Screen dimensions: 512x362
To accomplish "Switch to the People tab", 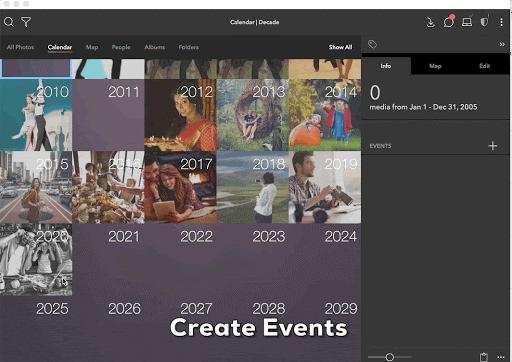I will pos(121,47).
